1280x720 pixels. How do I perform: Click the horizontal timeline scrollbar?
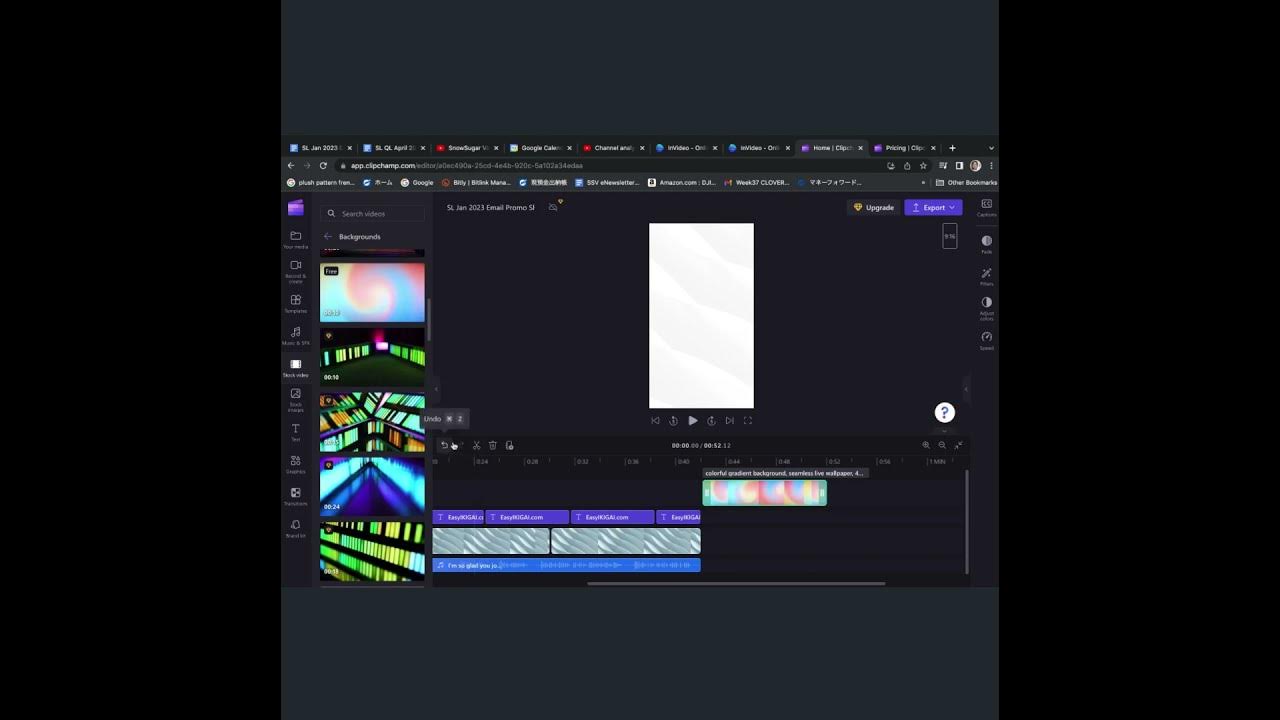(x=736, y=583)
